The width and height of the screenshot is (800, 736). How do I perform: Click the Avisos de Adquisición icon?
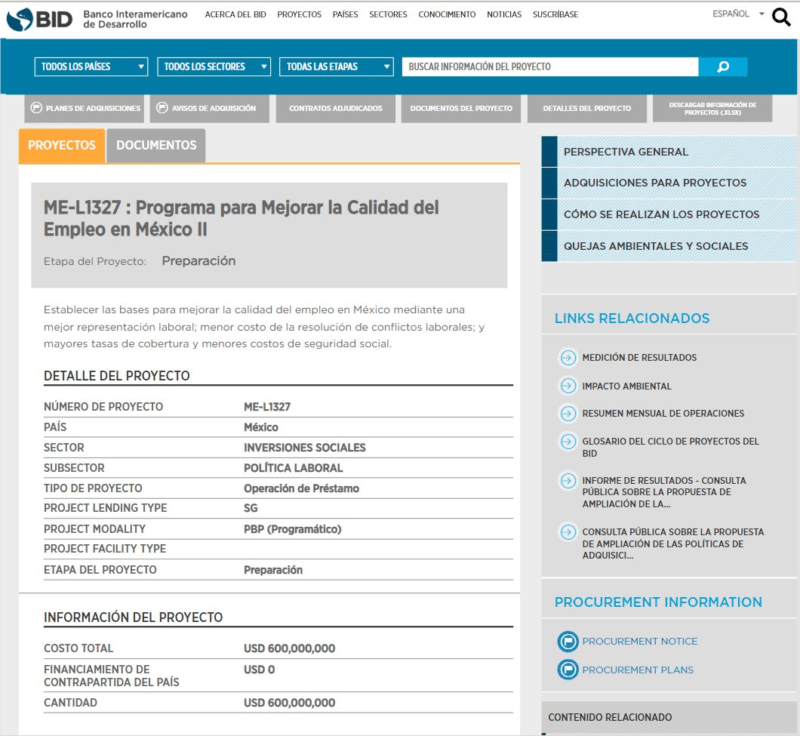coord(163,108)
